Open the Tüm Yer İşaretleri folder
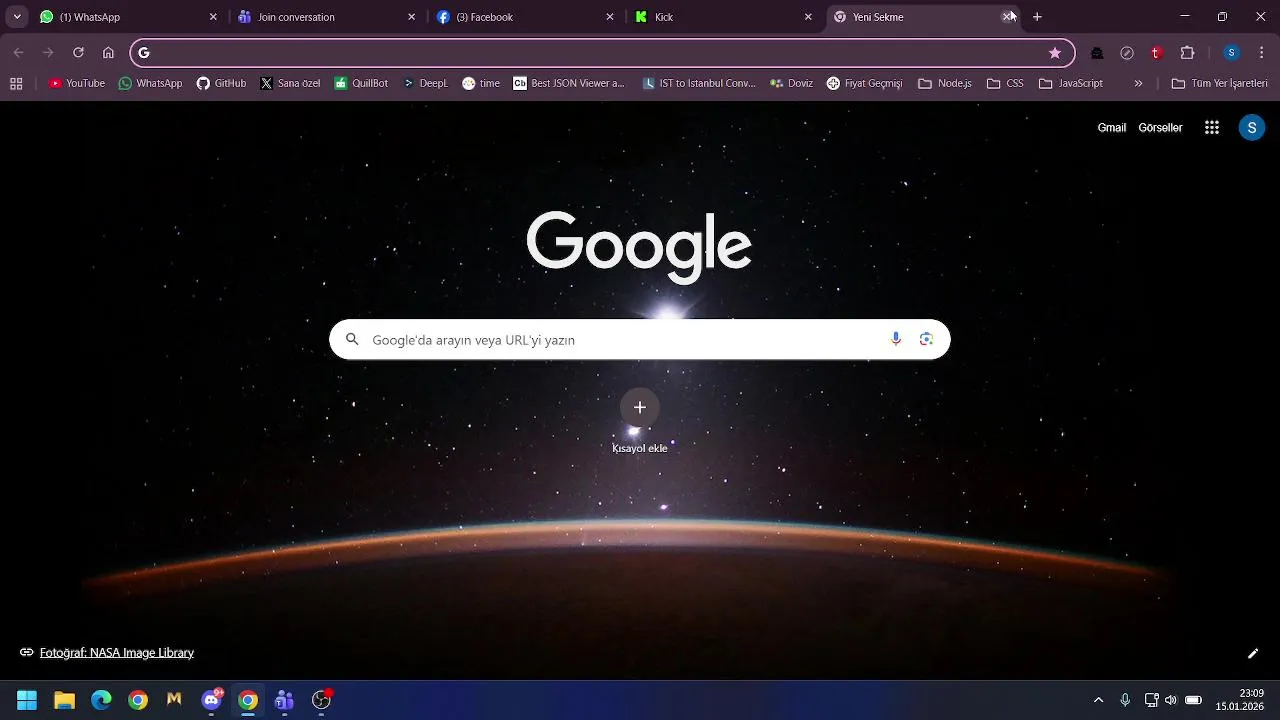The width and height of the screenshot is (1280, 720). [1219, 84]
